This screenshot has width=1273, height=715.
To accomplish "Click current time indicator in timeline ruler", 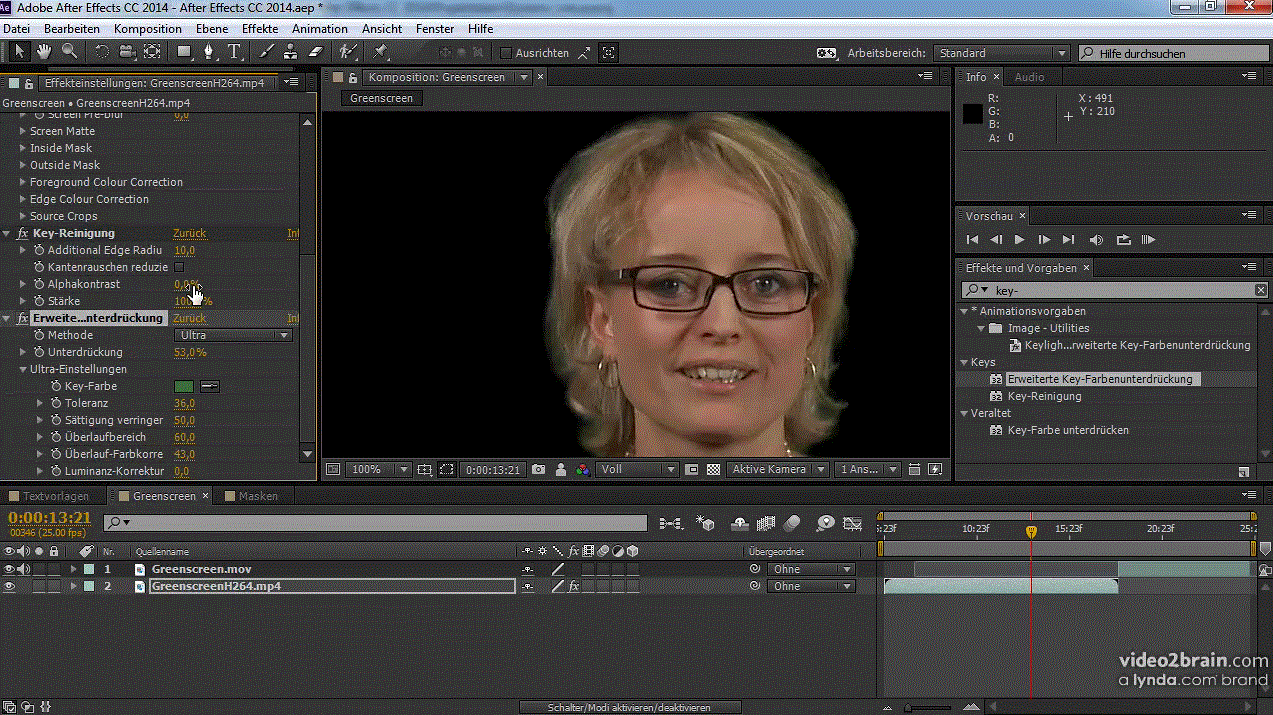I will point(1031,532).
